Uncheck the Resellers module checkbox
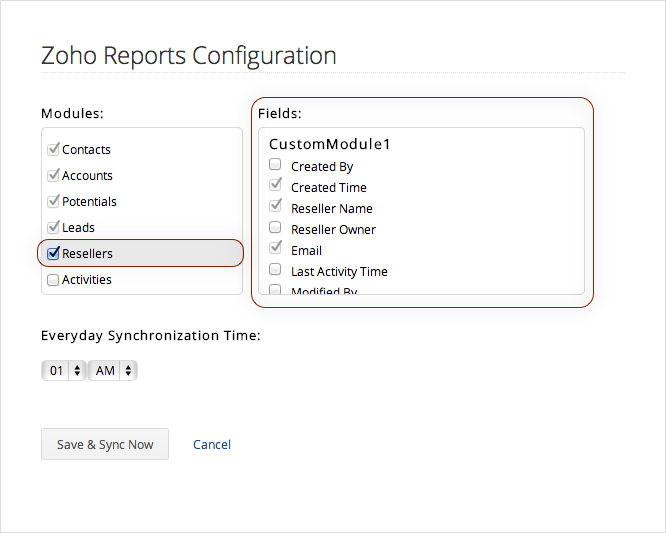 54,253
